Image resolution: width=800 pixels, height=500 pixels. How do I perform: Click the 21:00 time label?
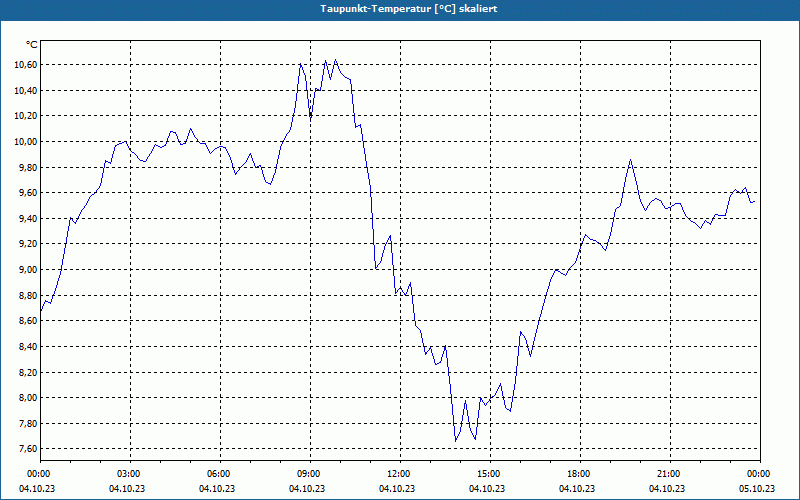tap(667, 474)
